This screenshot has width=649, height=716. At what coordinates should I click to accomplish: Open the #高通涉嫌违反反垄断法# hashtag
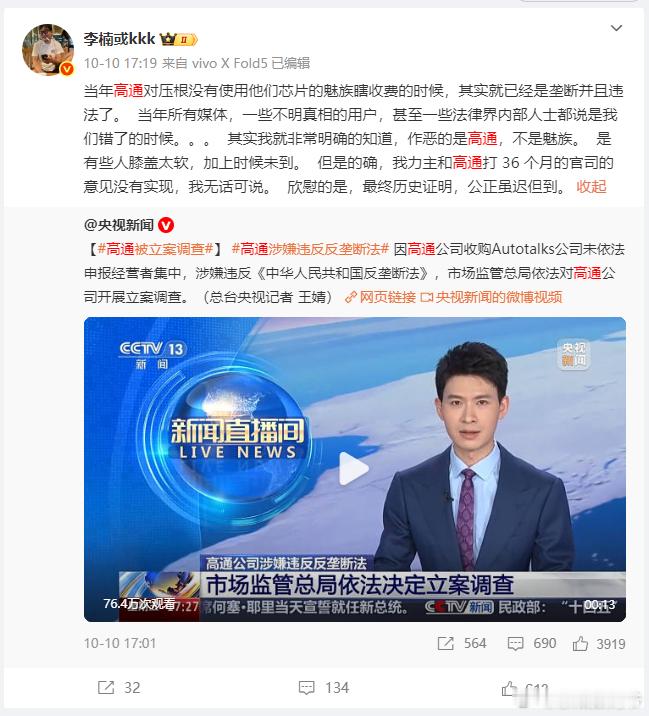310,249
